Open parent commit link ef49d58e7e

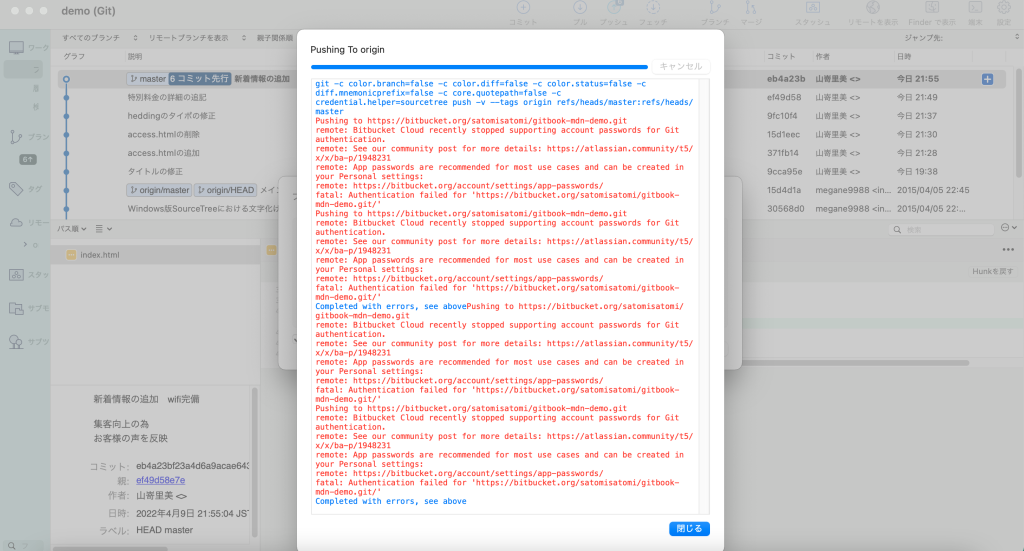tap(159, 480)
